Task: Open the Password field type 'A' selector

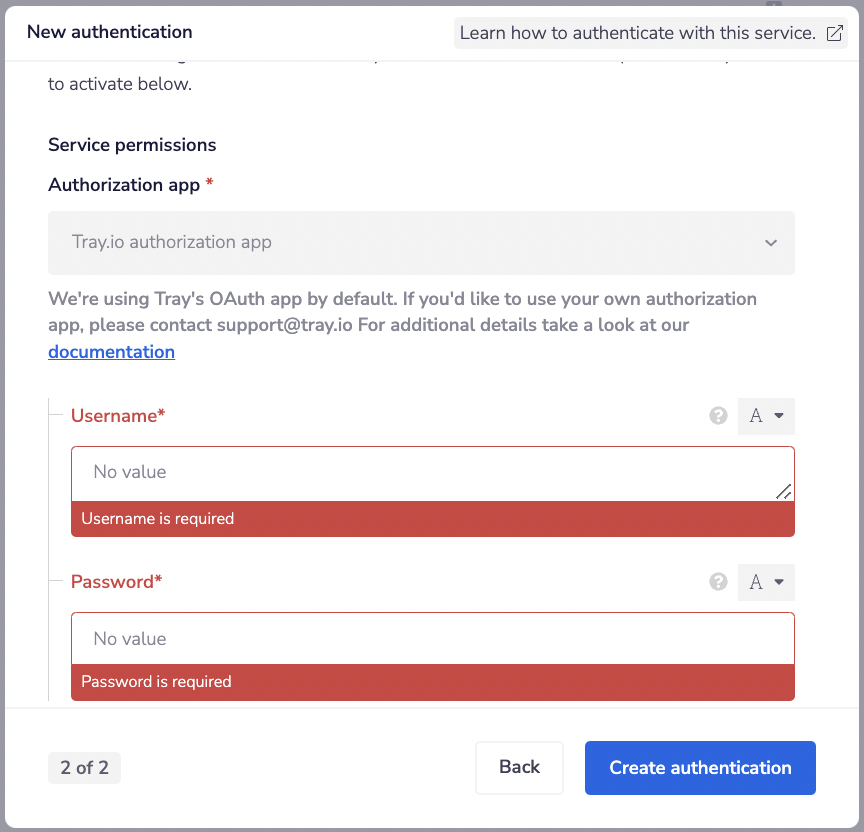Action: (x=766, y=582)
